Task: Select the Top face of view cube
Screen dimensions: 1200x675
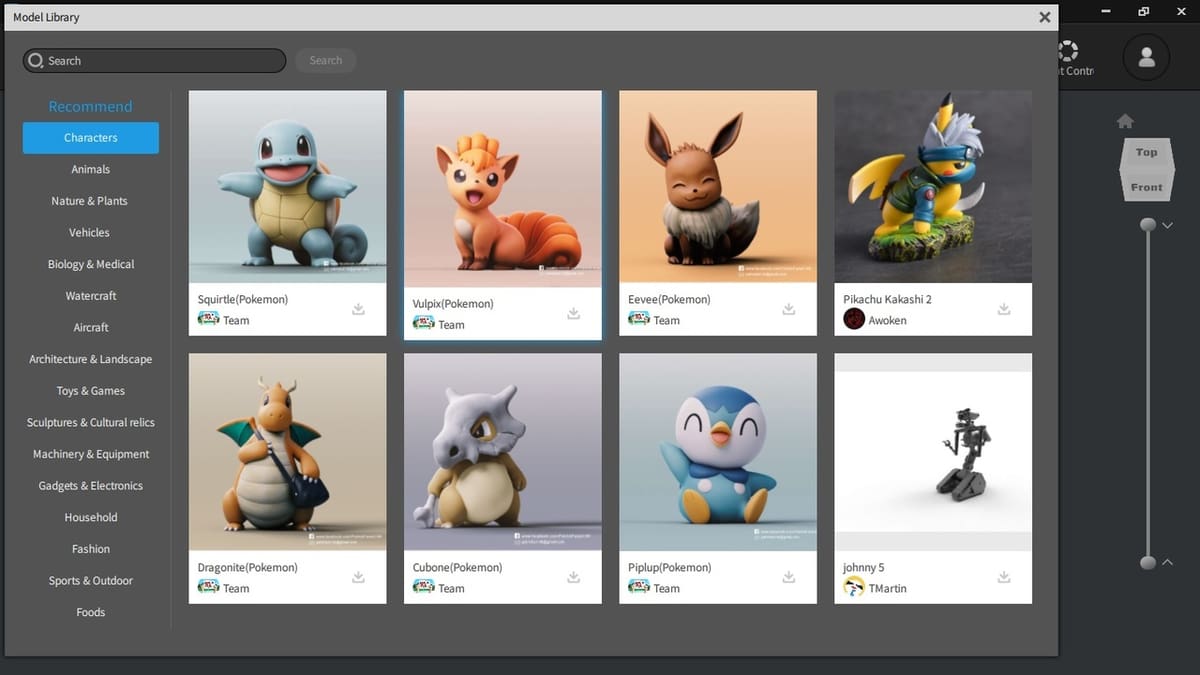Action: pyautogui.click(x=1146, y=152)
